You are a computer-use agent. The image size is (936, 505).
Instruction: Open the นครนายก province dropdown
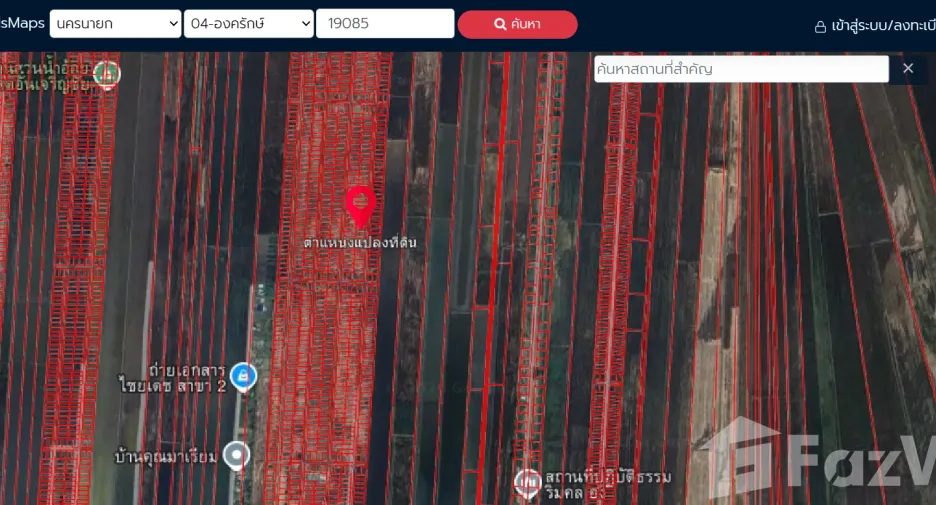coord(115,24)
